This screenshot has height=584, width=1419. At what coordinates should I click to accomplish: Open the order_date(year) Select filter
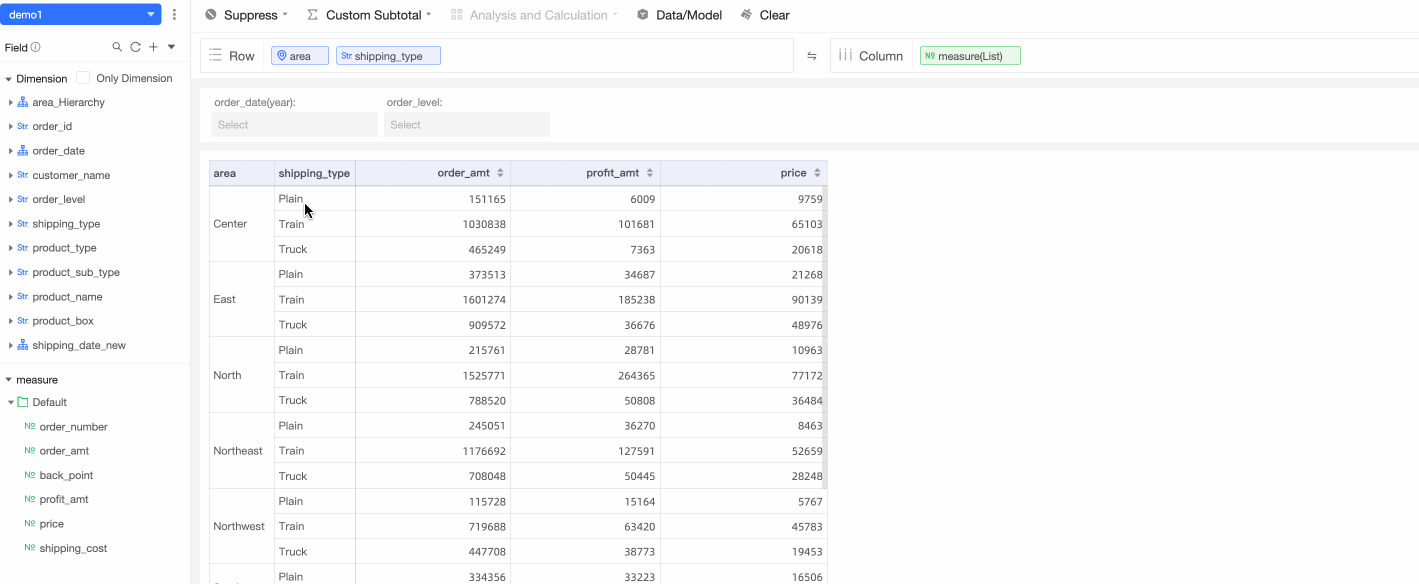[294, 125]
